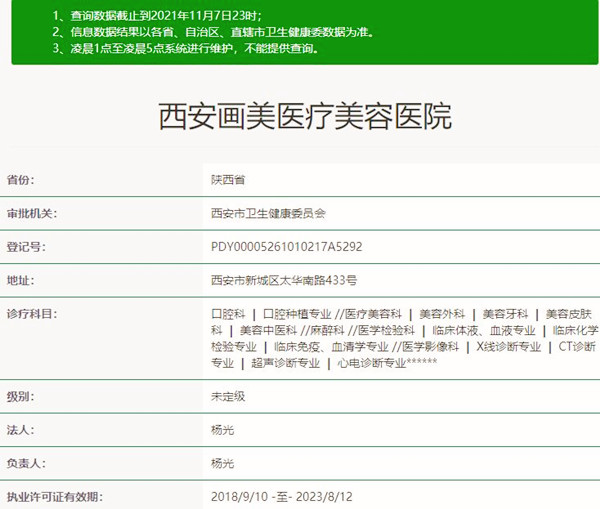Screen dimensions: 600x509
Task: Select validity period 2018/9/10 -至- 2023/8/12
Action: 282,497
